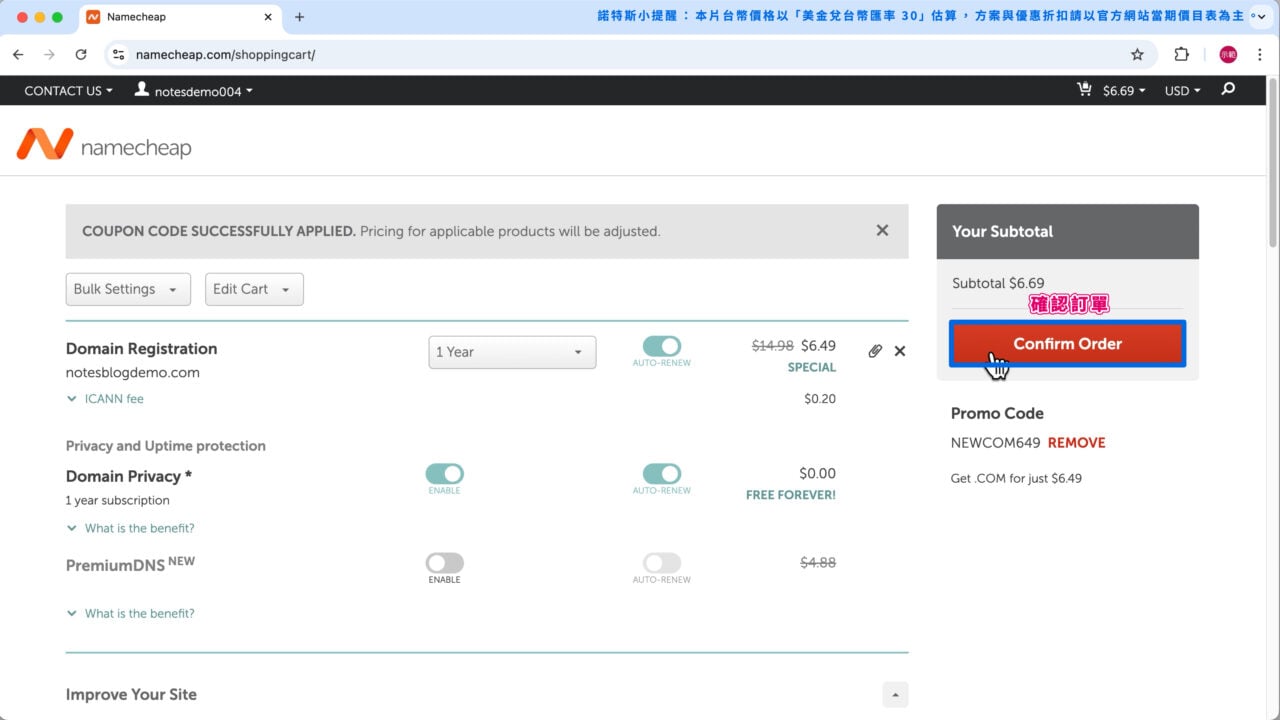Screen dimensions: 1280x720
Task: Open Bulk Settings dropdown
Action: 128,289
